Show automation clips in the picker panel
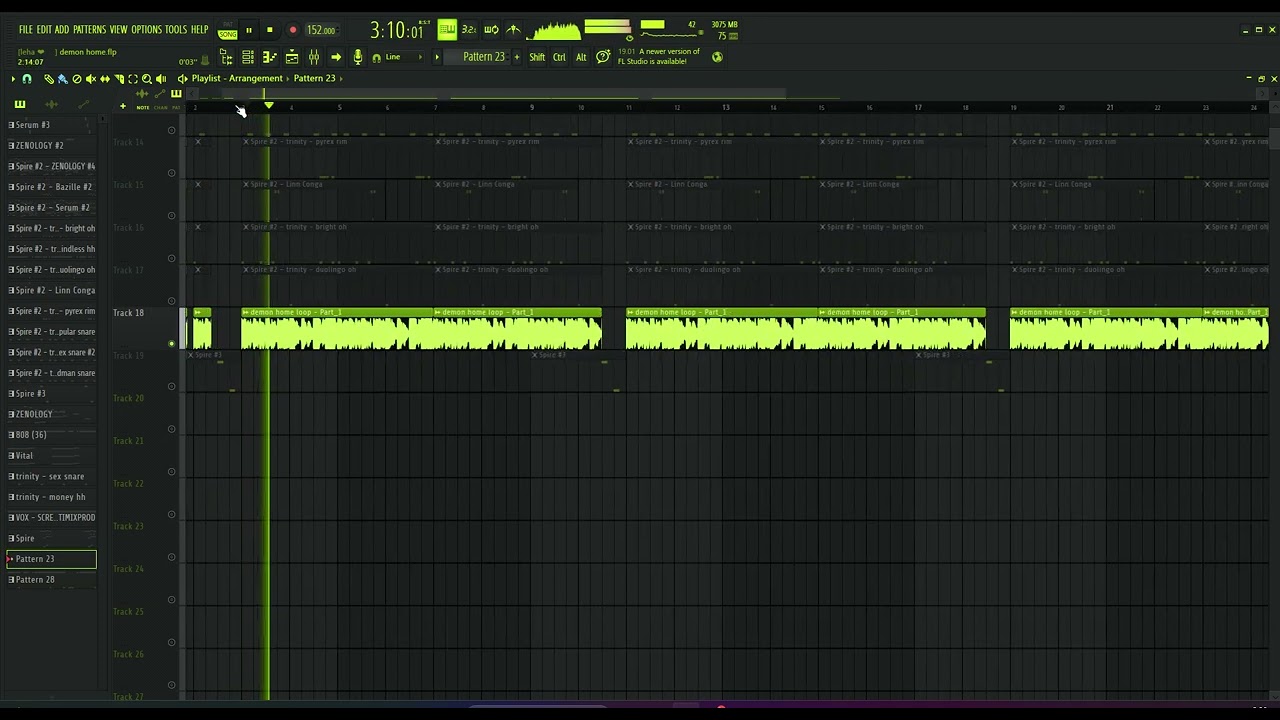The image size is (1280, 720). pos(84,104)
